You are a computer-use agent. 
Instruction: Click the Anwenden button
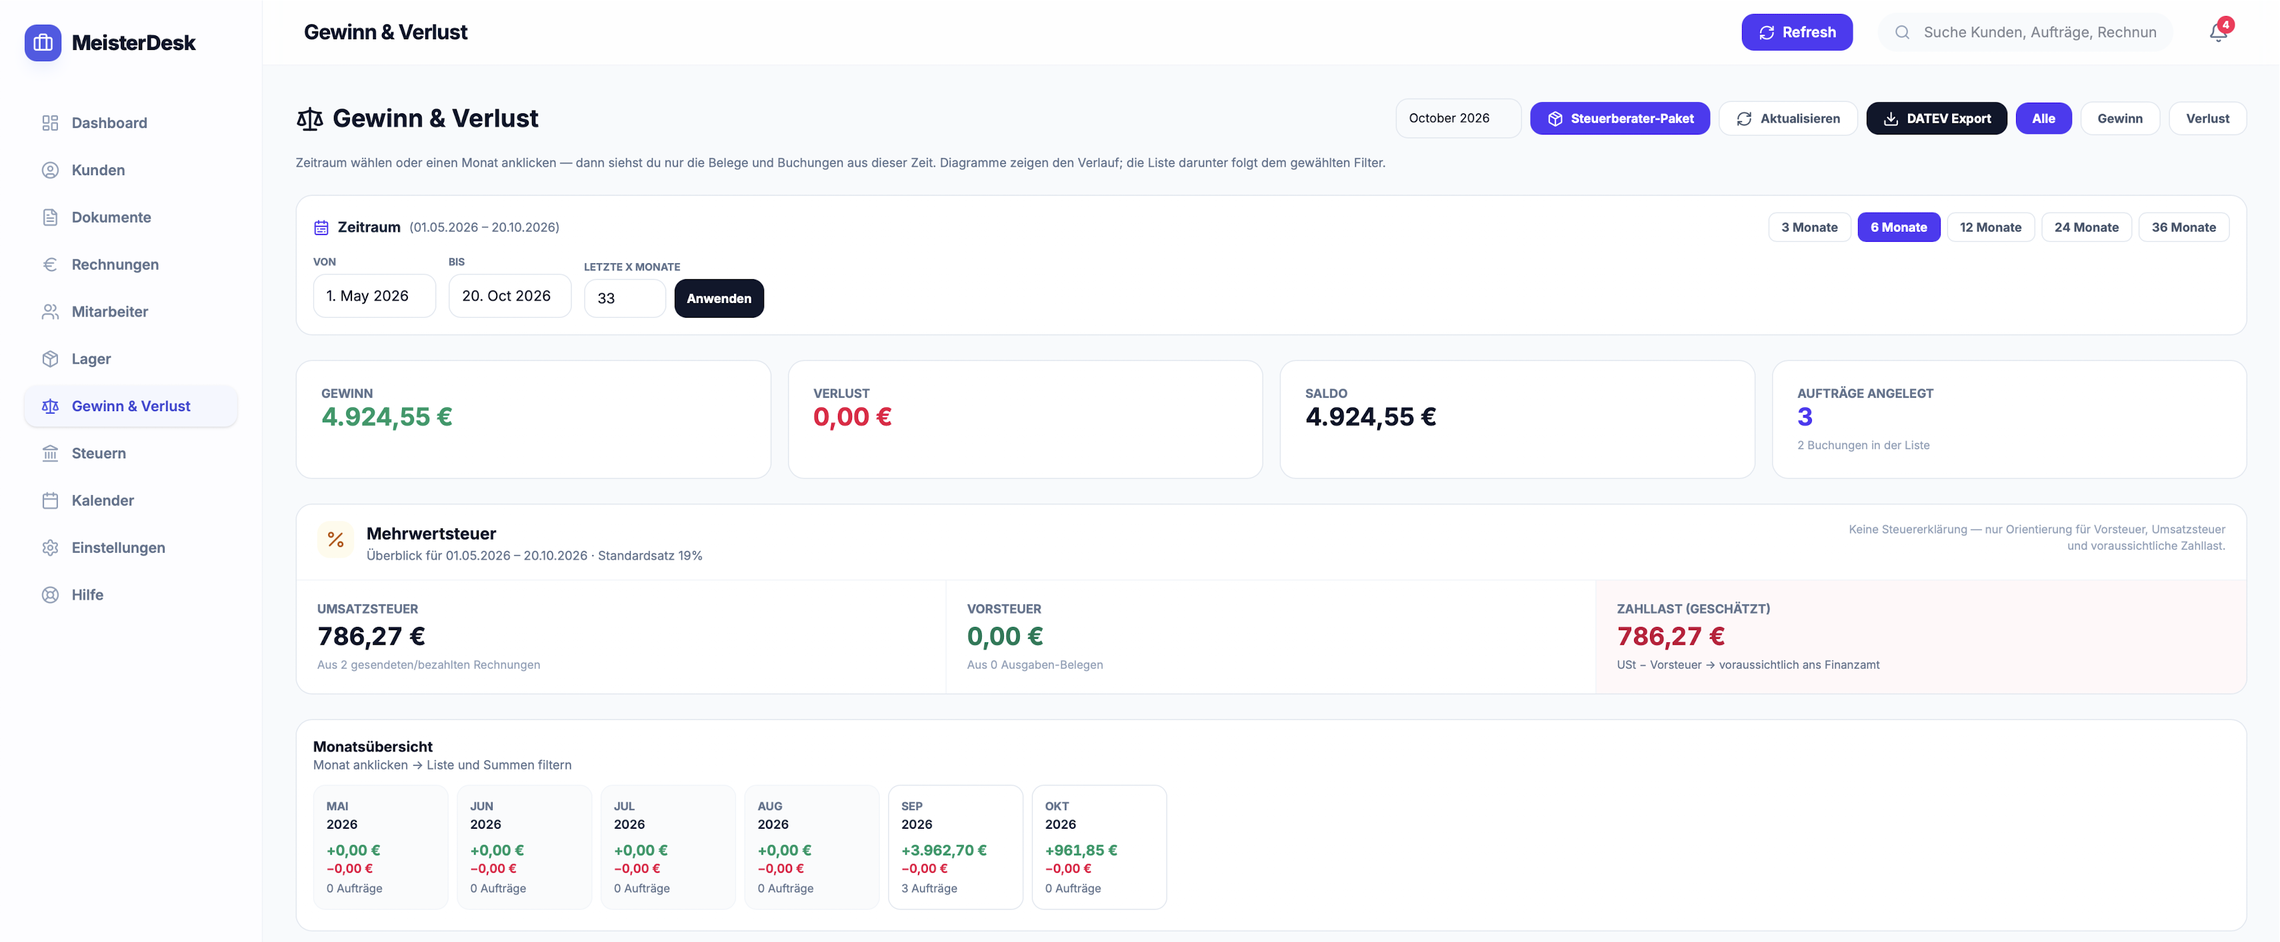click(719, 298)
